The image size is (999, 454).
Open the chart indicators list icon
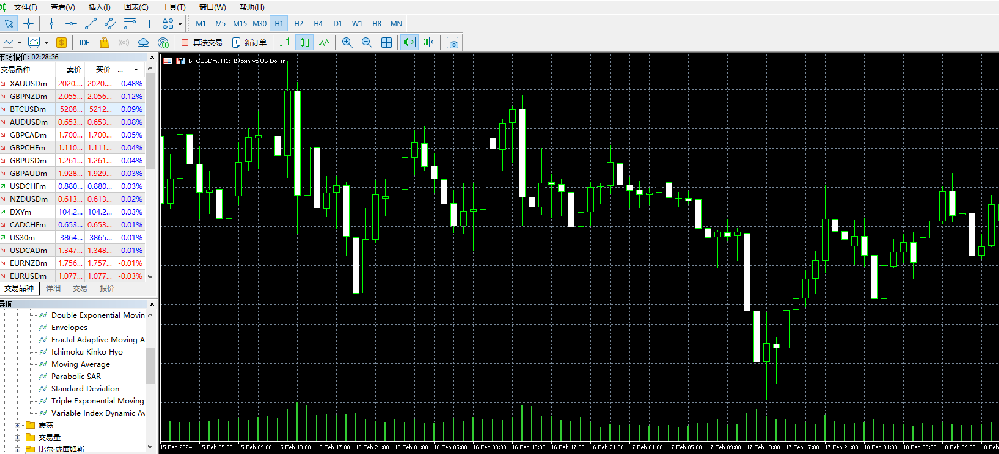tap(34, 43)
